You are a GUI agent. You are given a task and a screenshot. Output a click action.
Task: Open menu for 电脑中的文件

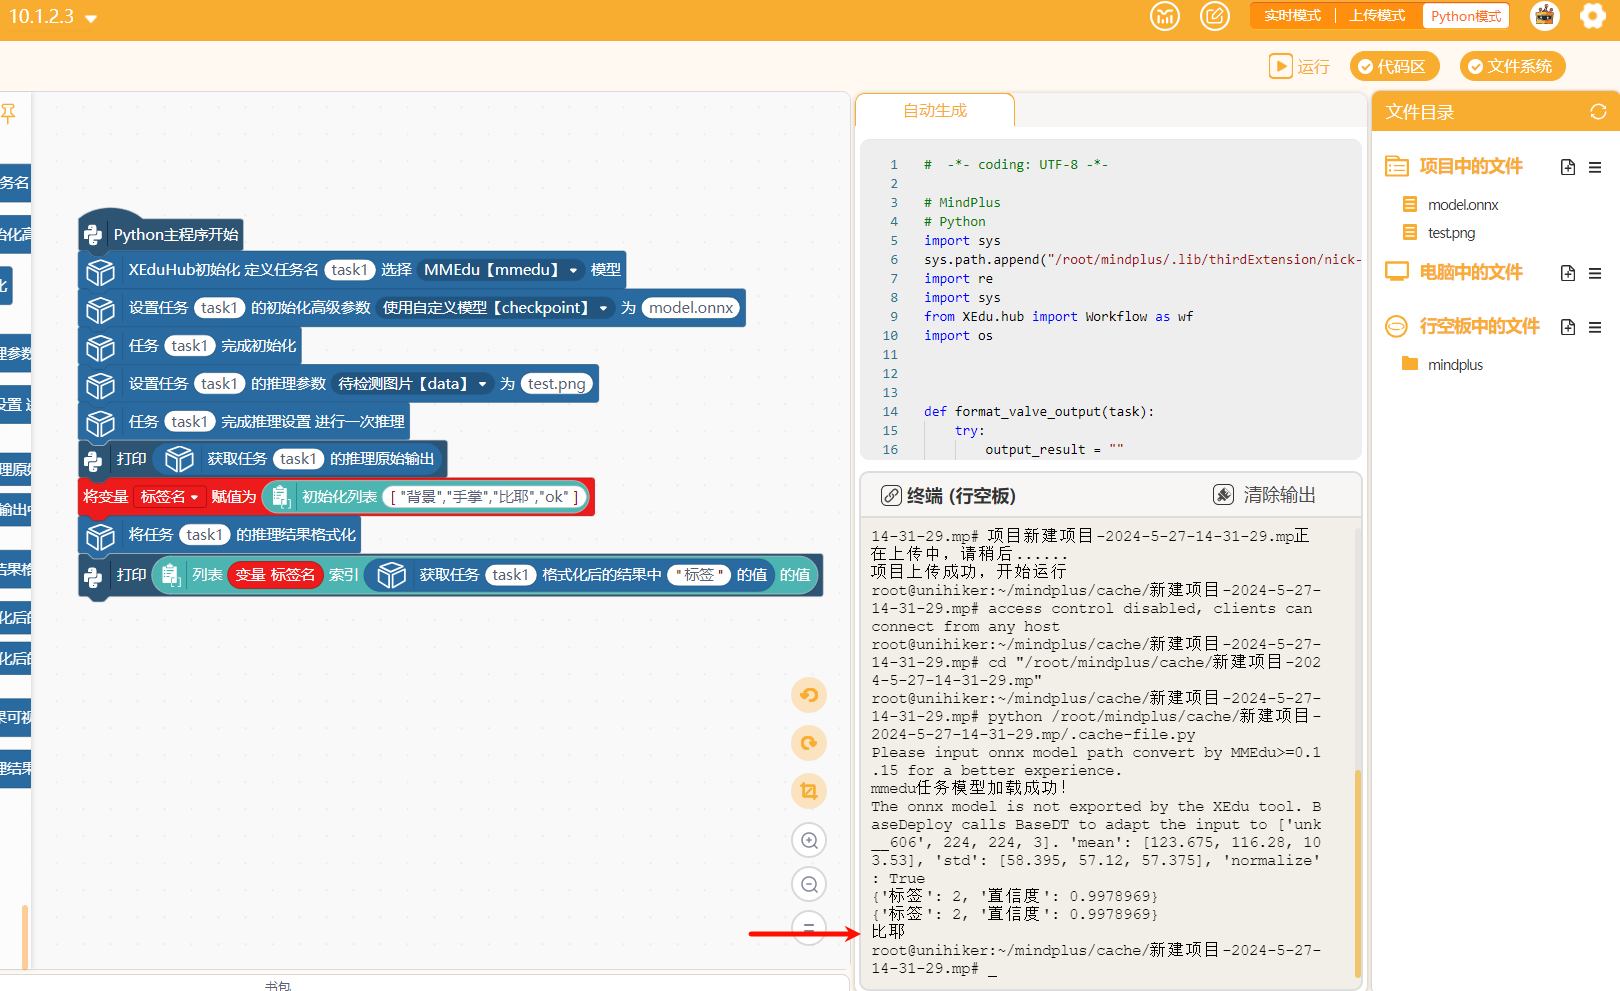(1595, 273)
